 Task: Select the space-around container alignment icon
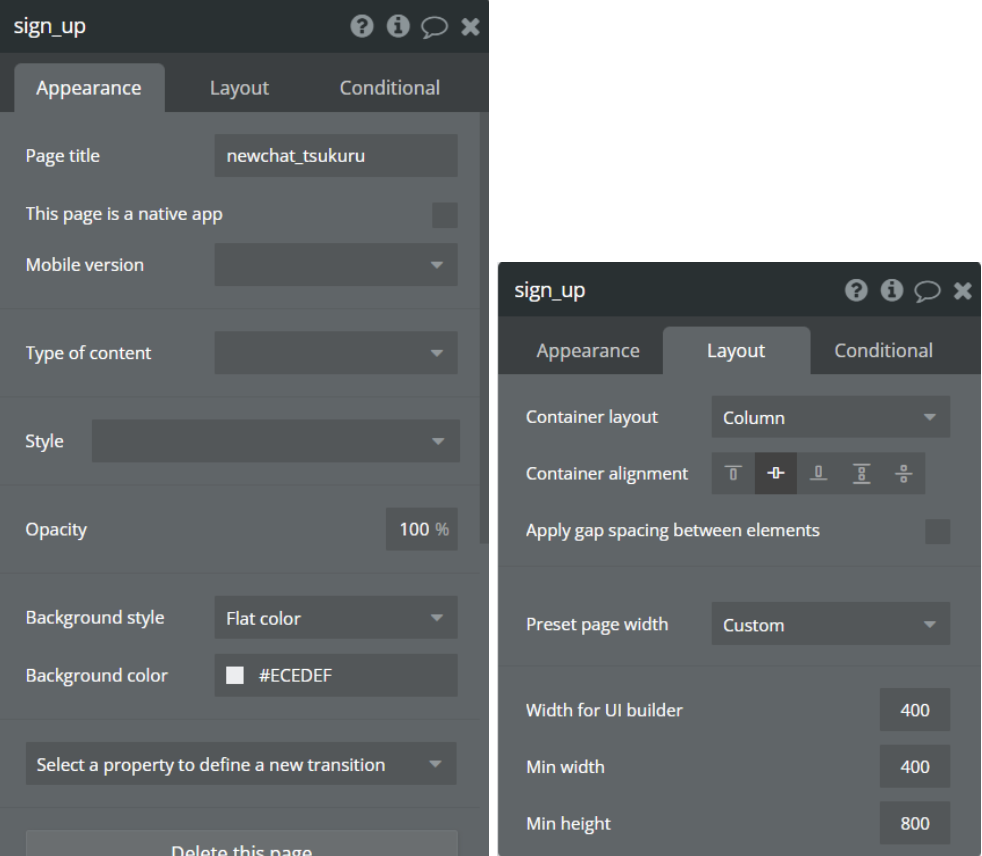(903, 474)
